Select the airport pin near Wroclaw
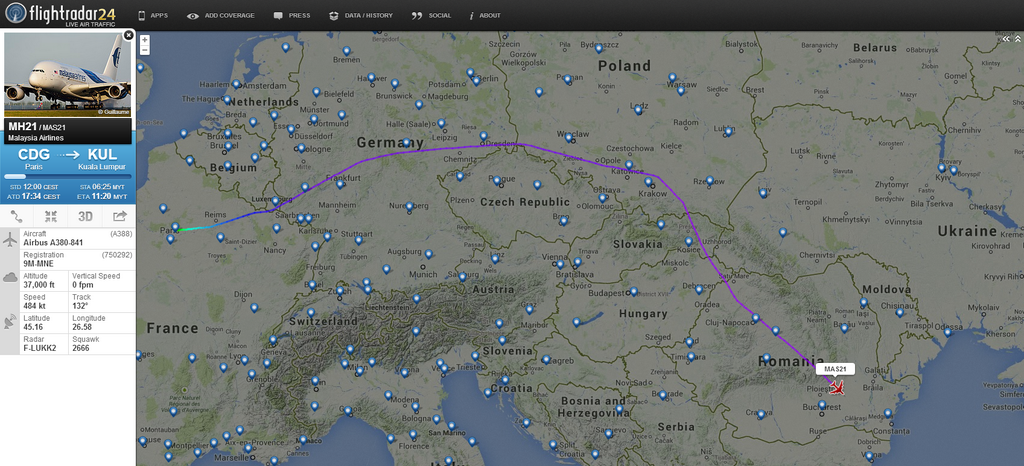 pyautogui.click(x=569, y=138)
